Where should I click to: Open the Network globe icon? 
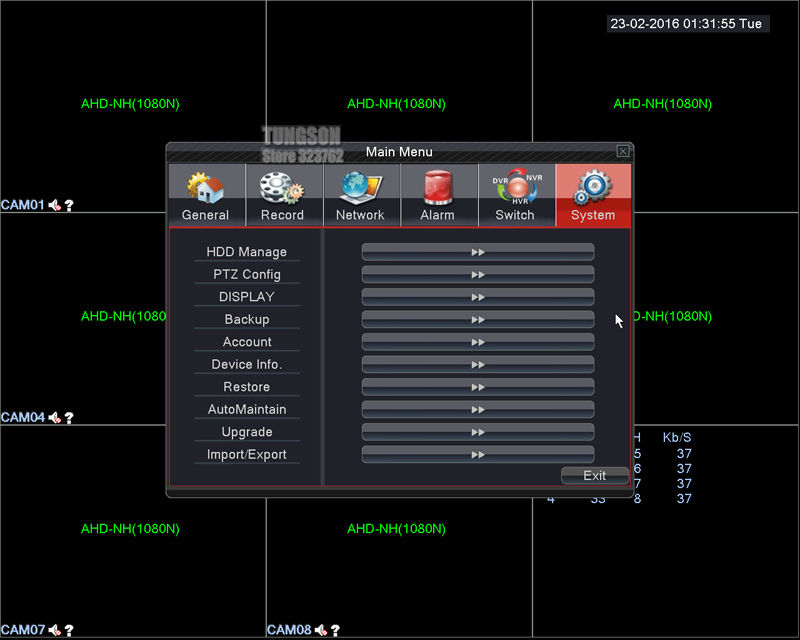tap(360, 187)
